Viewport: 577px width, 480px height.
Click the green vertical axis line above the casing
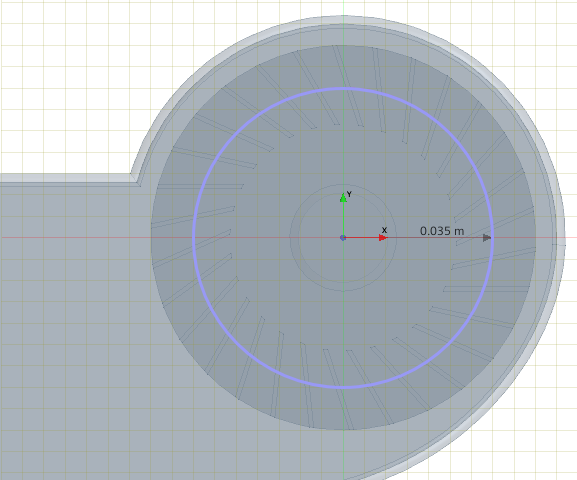tap(343, 7)
